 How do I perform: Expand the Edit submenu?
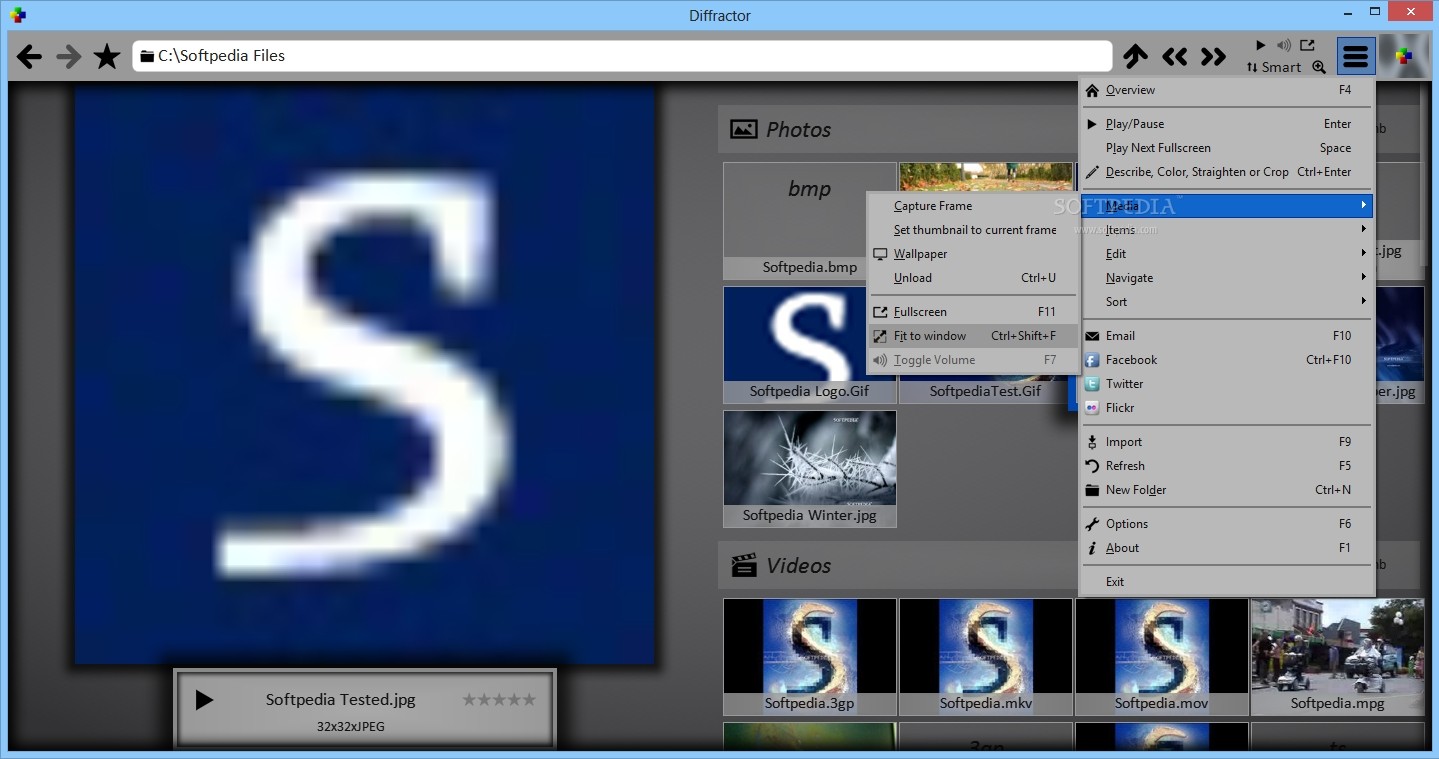point(1227,254)
